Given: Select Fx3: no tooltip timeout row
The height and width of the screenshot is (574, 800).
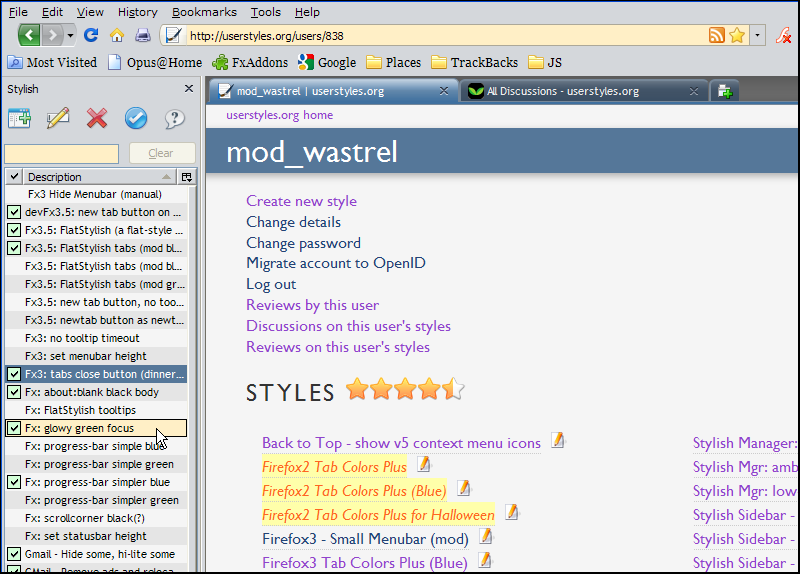Looking at the screenshot, I should (x=96, y=338).
